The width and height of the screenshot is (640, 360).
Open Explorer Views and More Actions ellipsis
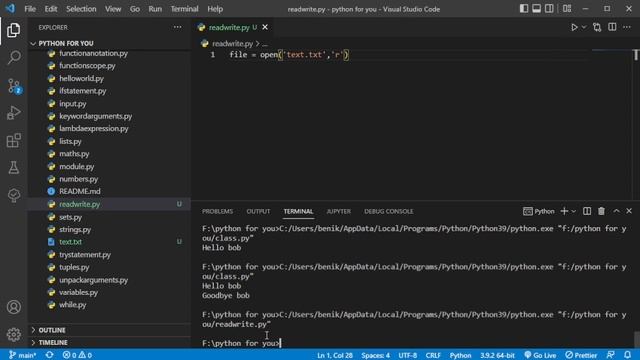tap(177, 27)
